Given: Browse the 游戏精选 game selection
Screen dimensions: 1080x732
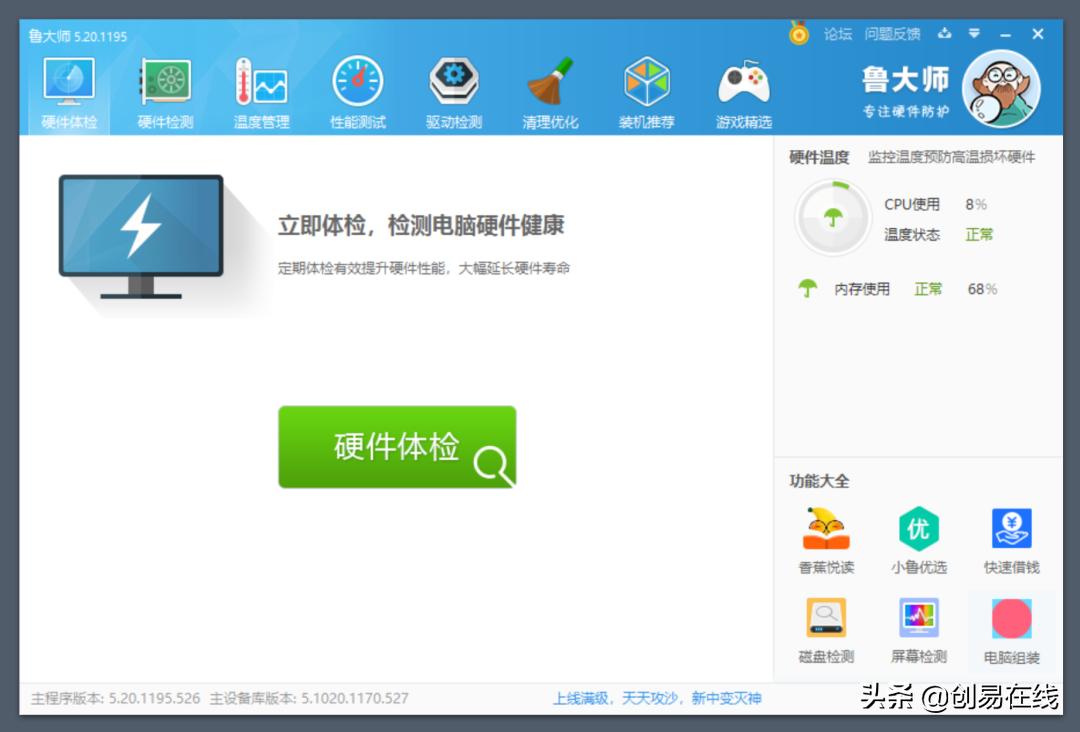Looking at the screenshot, I should click(744, 90).
